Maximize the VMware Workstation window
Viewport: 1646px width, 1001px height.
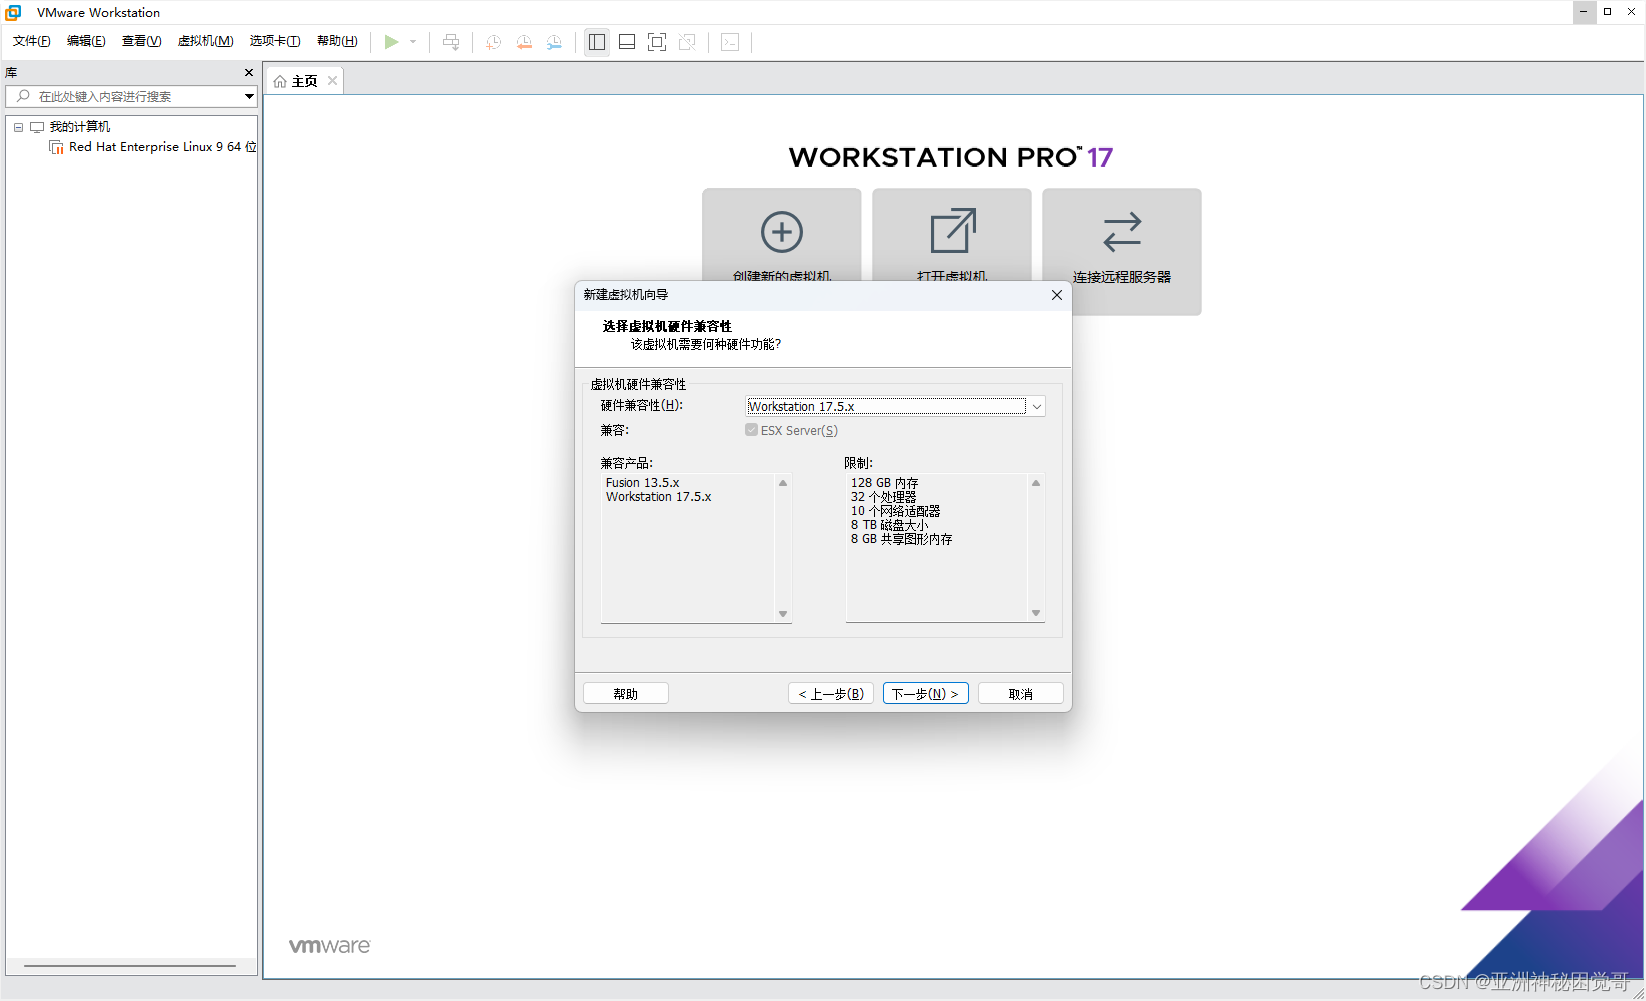[x=1608, y=12]
